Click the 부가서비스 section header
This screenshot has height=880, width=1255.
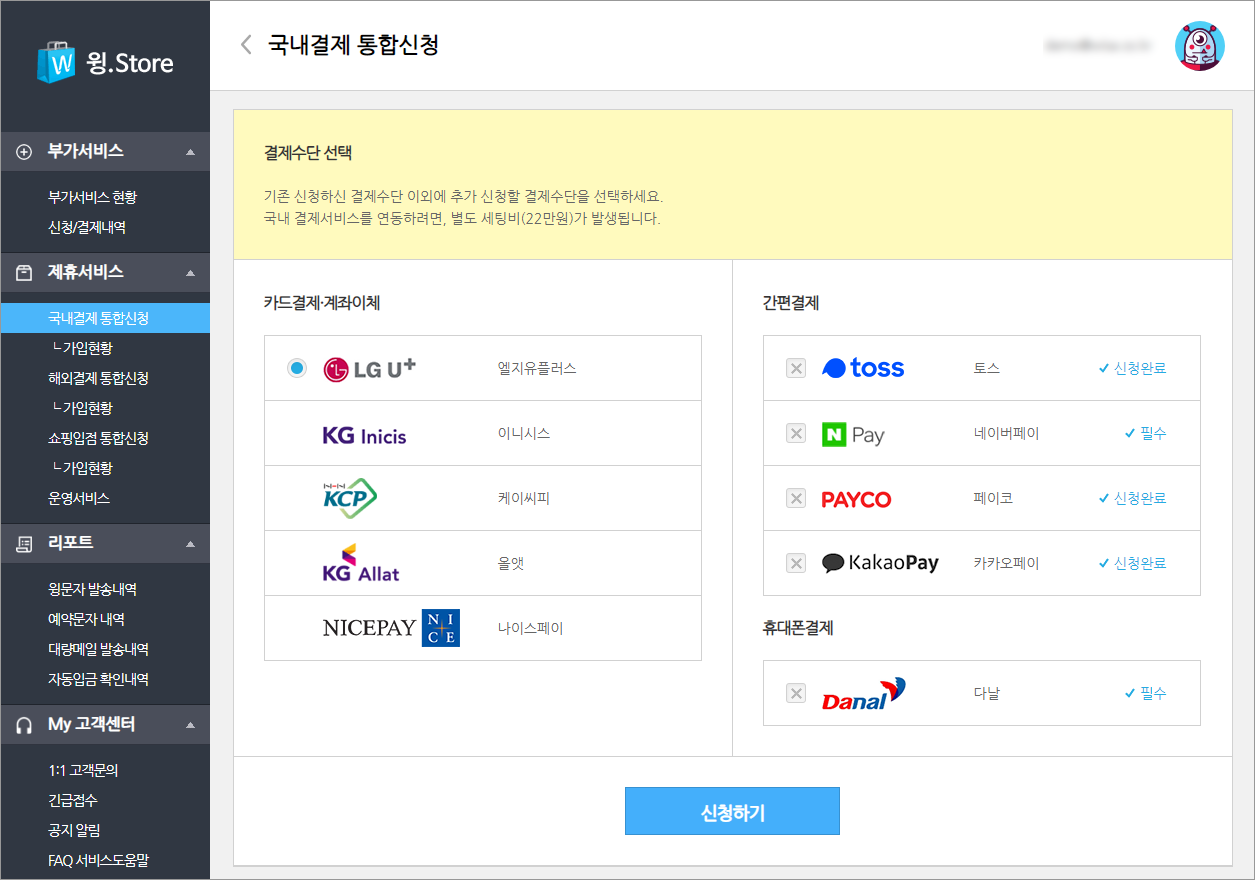105,152
